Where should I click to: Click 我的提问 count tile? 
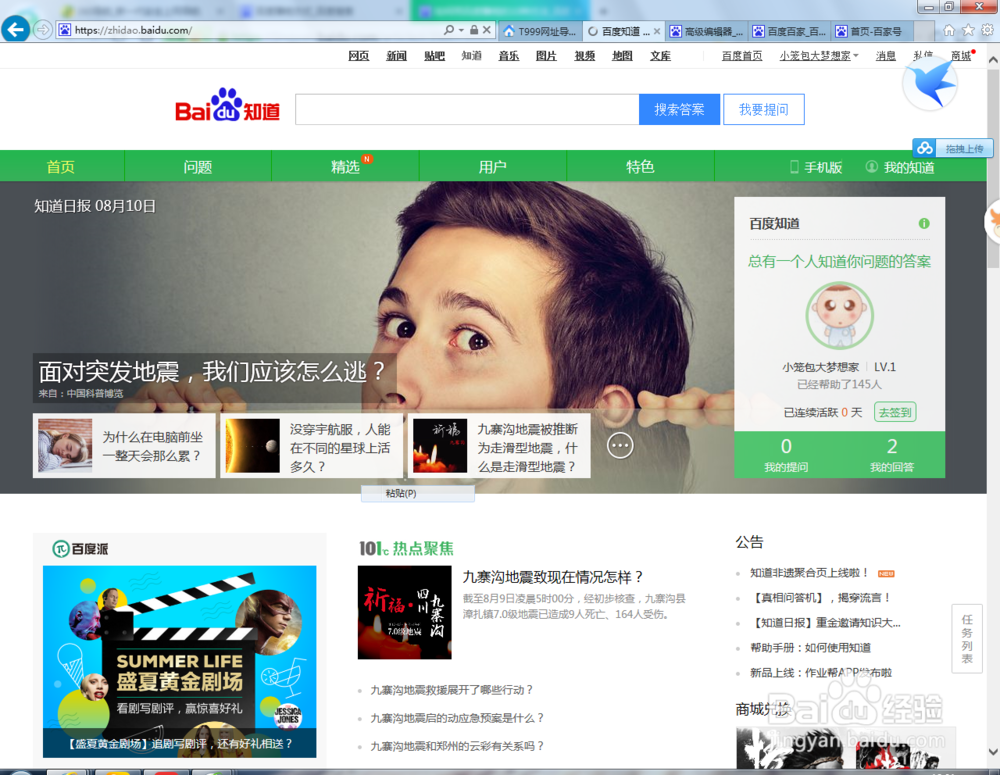[x=786, y=454]
